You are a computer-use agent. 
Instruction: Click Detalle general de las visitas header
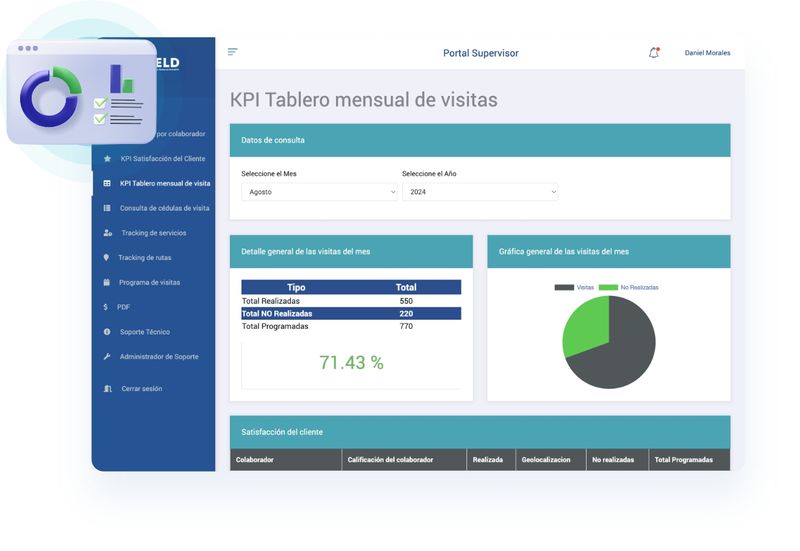[351, 251]
